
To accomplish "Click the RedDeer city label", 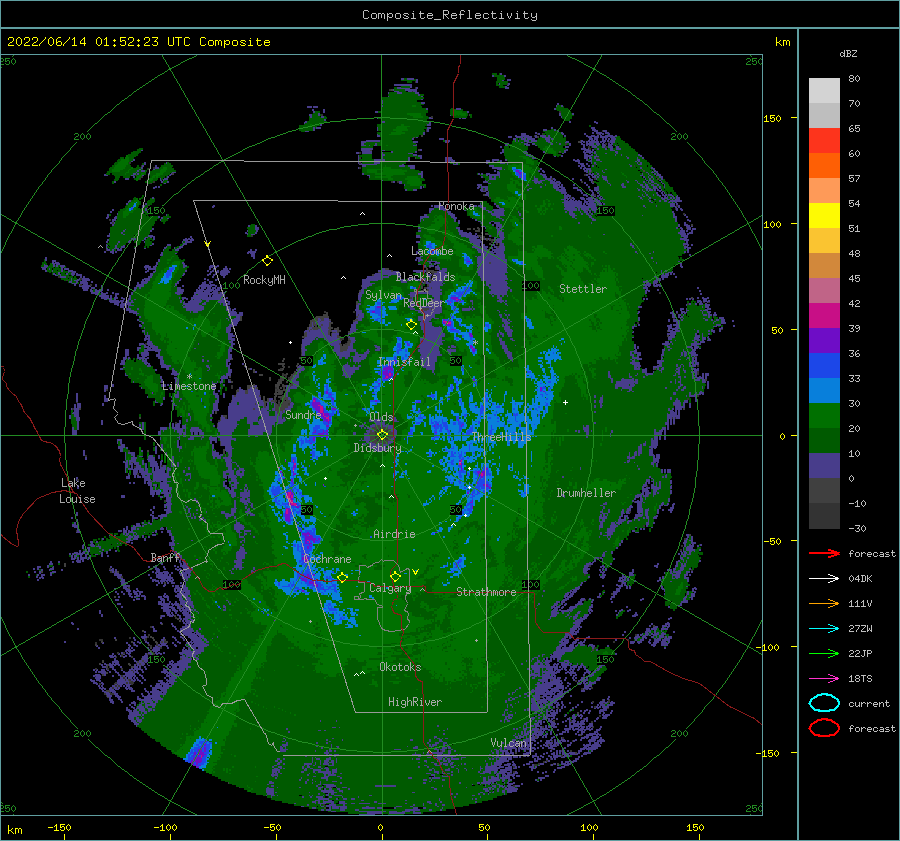I will (x=424, y=303).
